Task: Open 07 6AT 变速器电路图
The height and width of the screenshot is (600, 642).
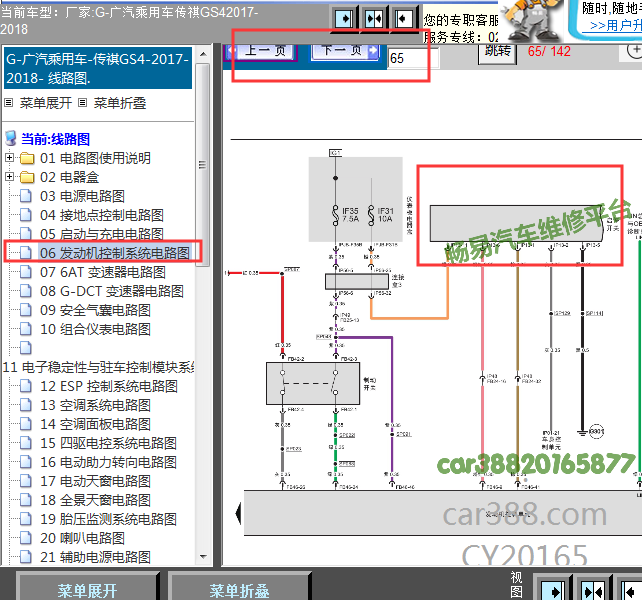Action: (x=102, y=272)
